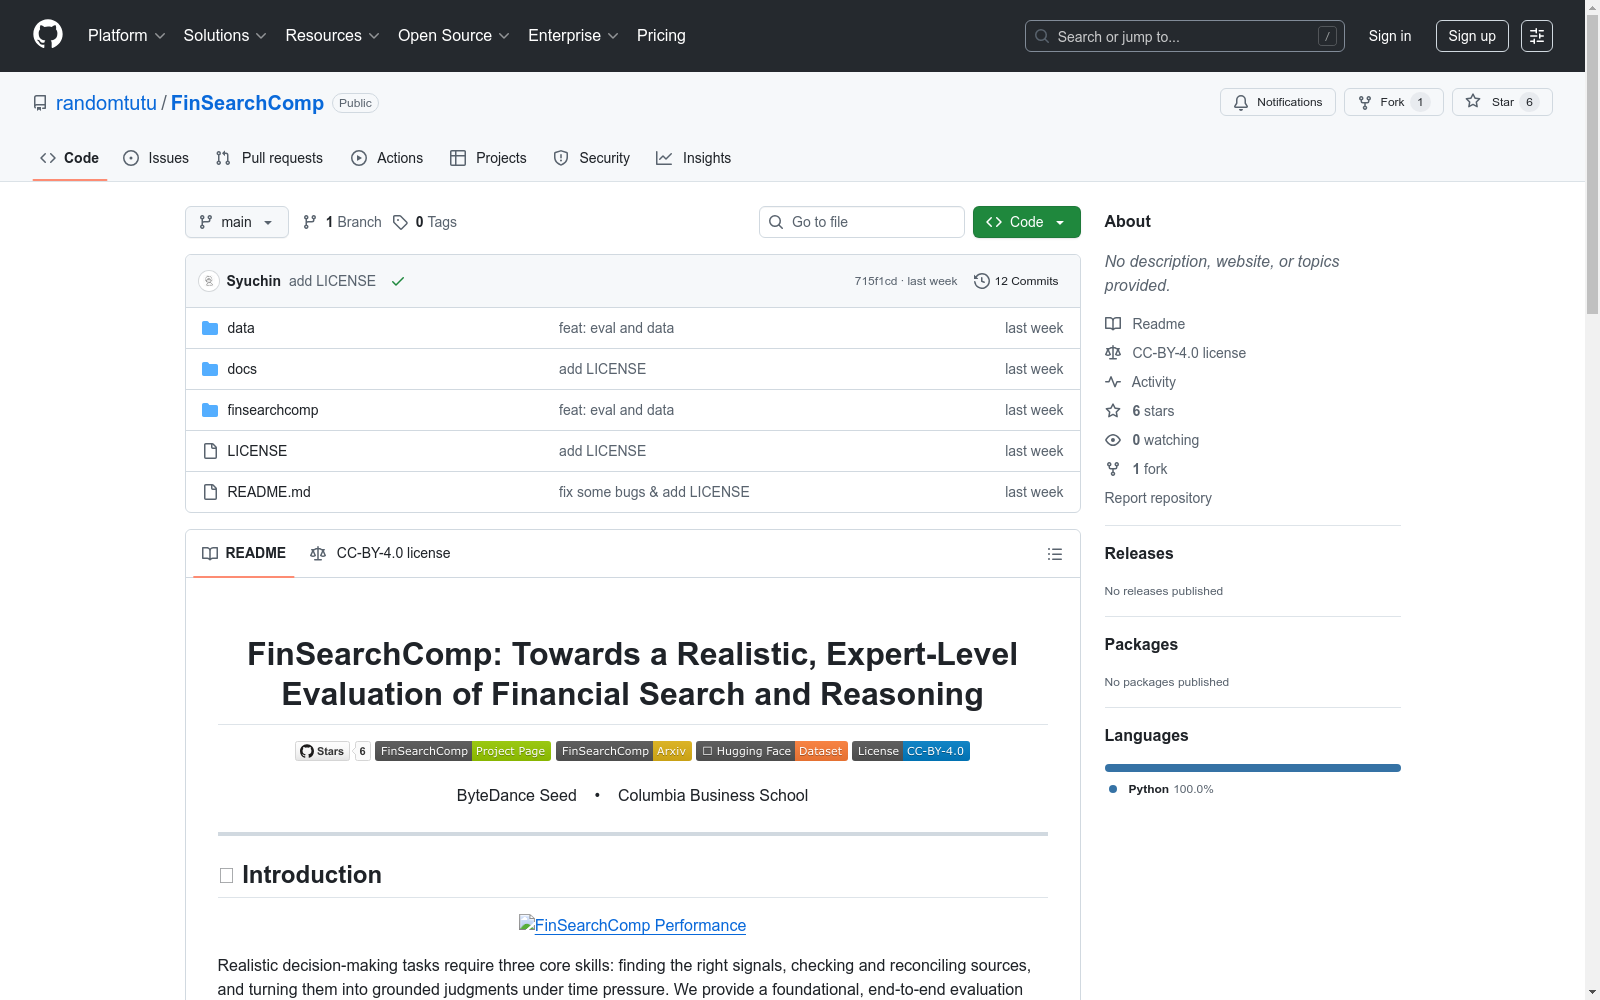Switch to the Projects tab
Viewport: 1600px width, 1000px height.
488,158
